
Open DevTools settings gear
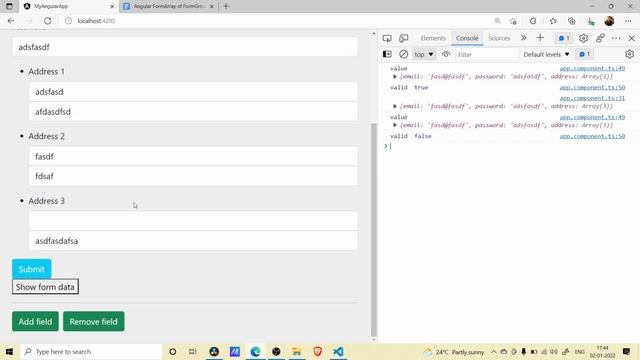(x=583, y=38)
